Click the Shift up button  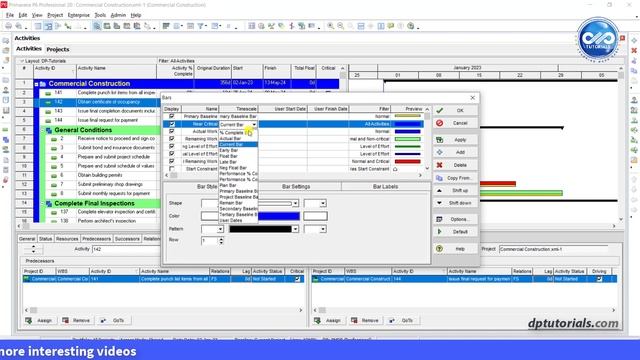click(x=455, y=191)
